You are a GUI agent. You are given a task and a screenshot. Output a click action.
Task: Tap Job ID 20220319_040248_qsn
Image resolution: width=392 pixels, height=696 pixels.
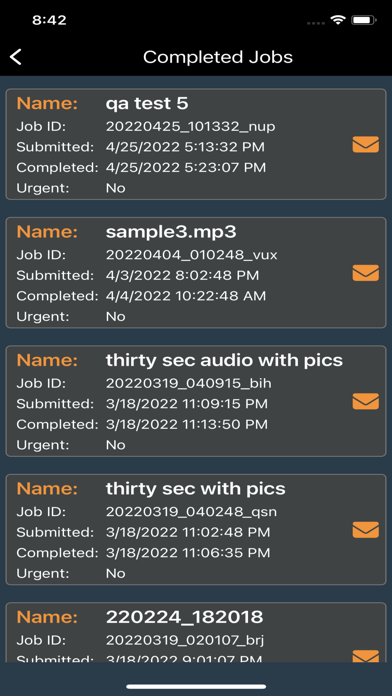click(191, 511)
